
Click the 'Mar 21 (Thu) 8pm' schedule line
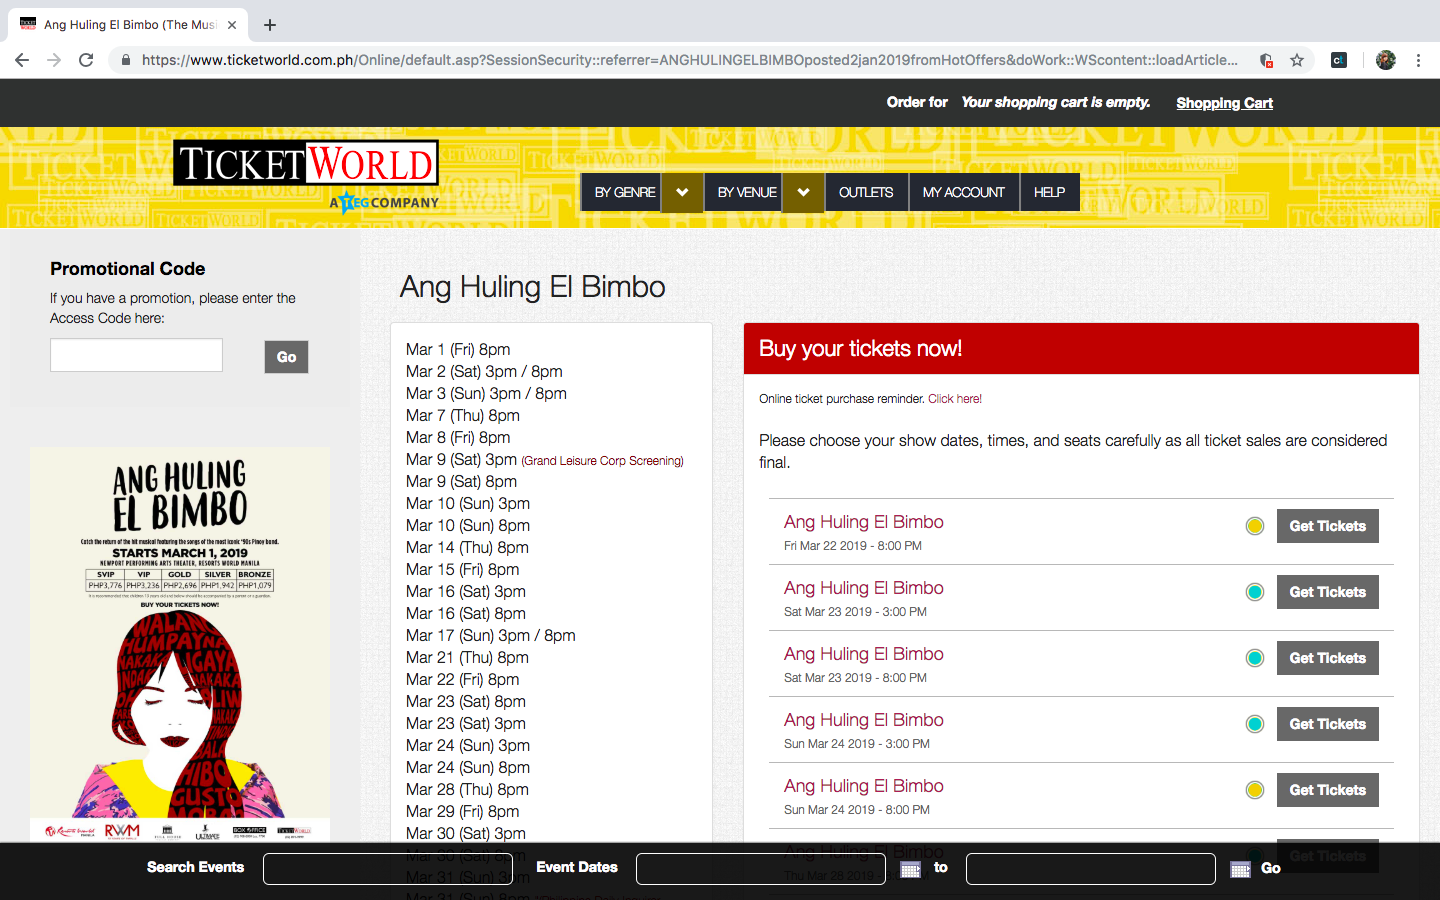pyautogui.click(x=468, y=657)
